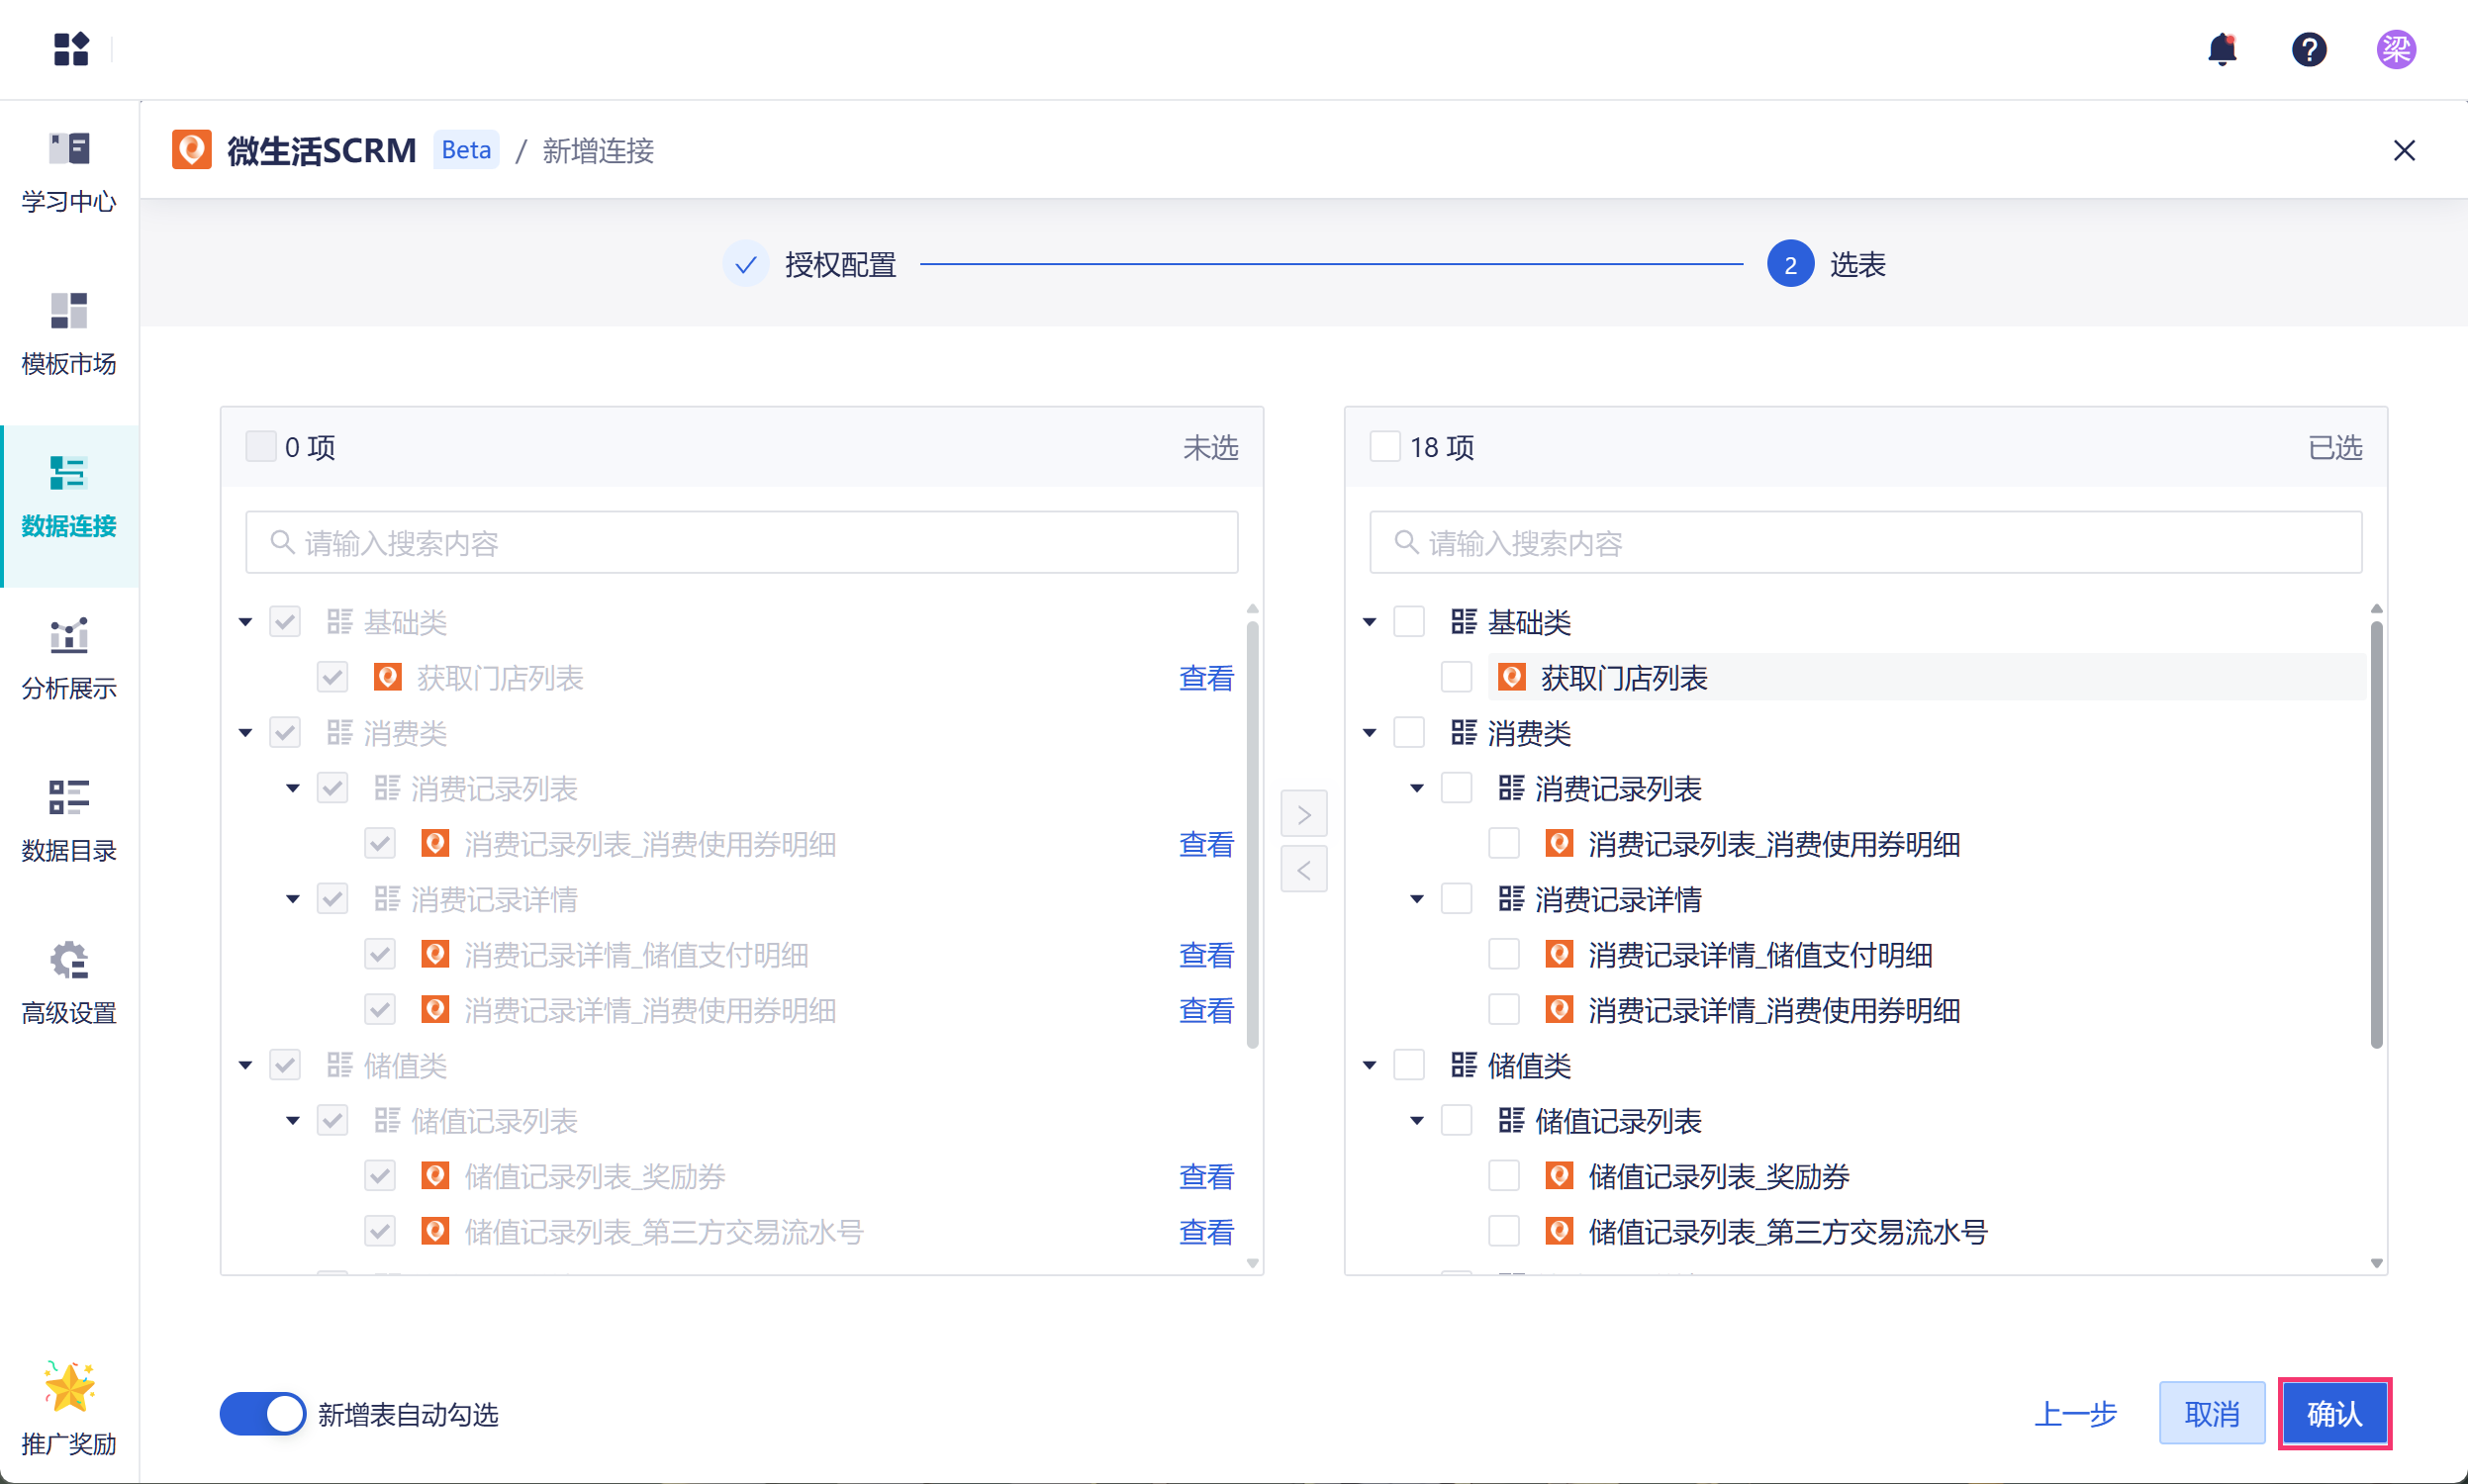Collapse 基础类 in the selected panel
The width and height of the screenshot is (2468, 1484).
click(x=1369, y=622)
